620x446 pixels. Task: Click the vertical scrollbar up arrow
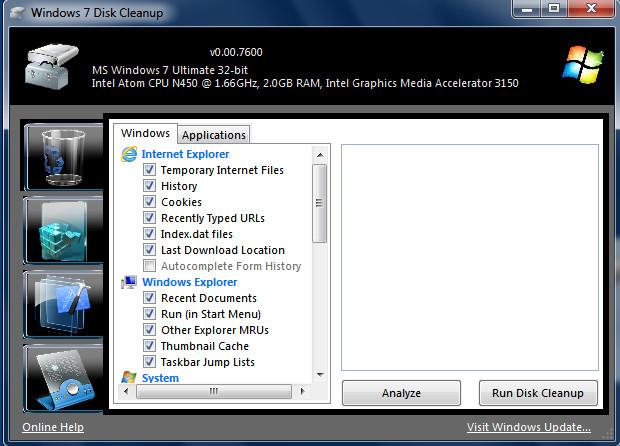coord(320,155)
